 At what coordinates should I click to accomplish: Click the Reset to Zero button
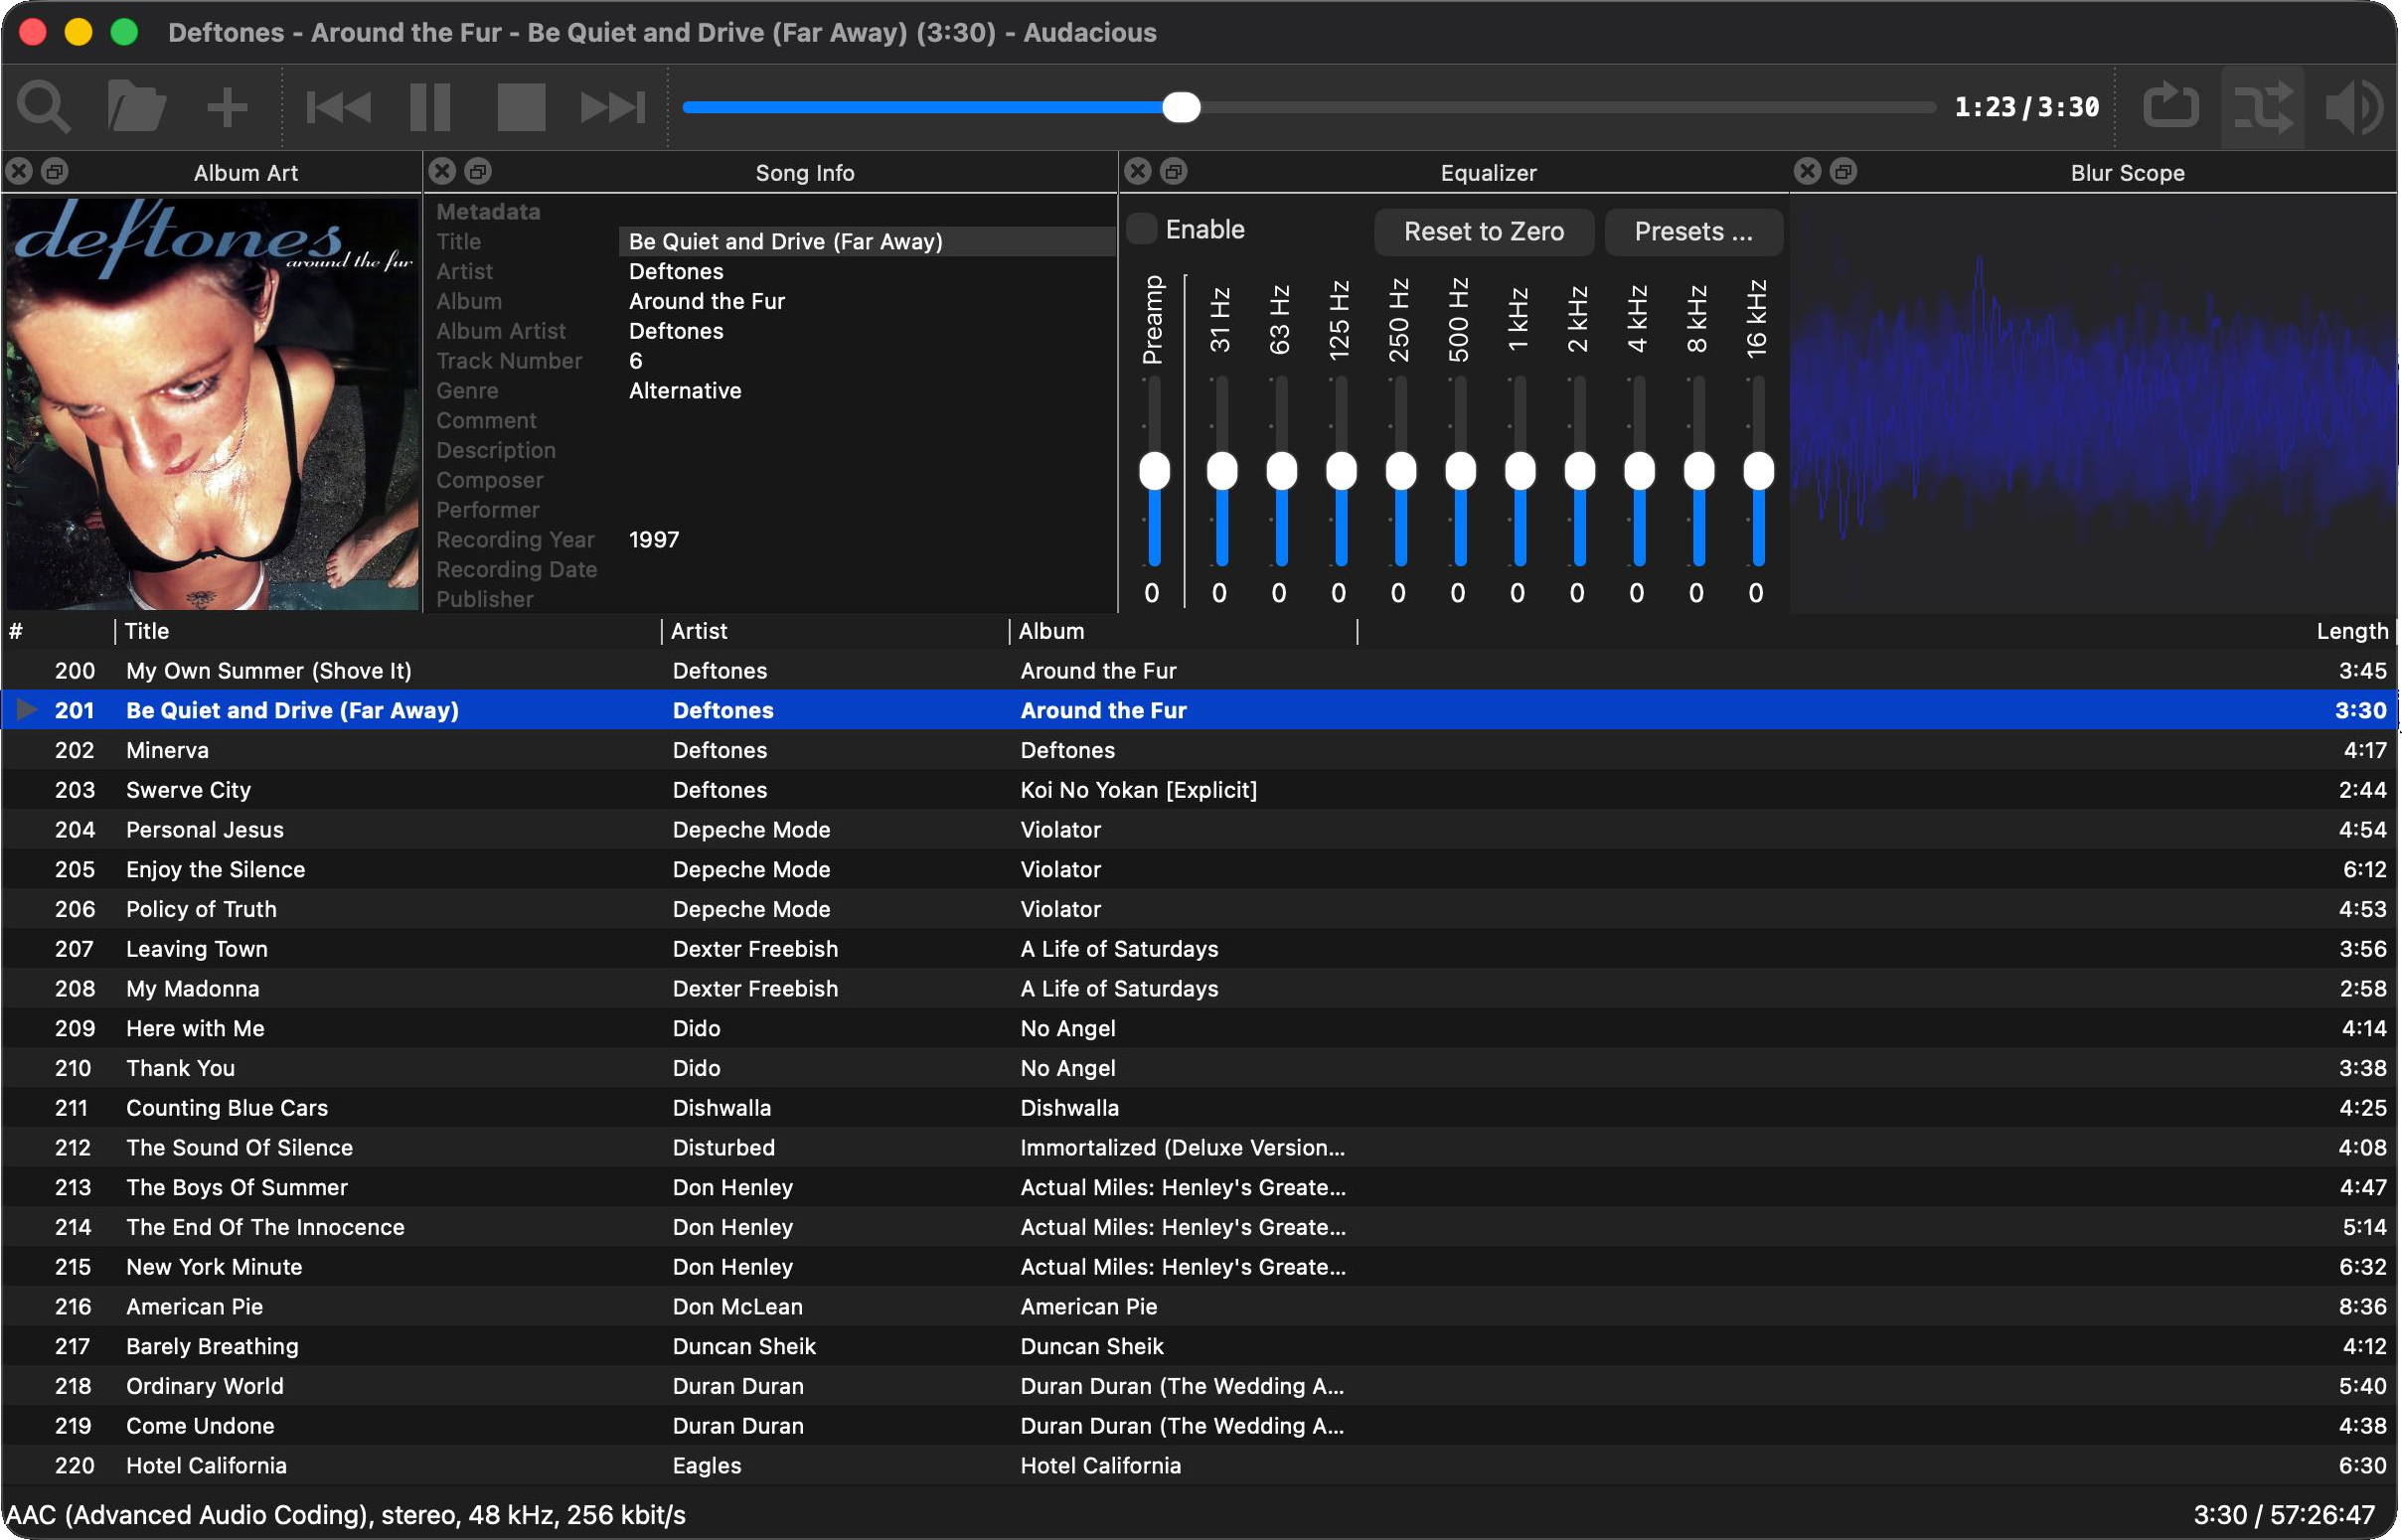[x=1484, y=232]
